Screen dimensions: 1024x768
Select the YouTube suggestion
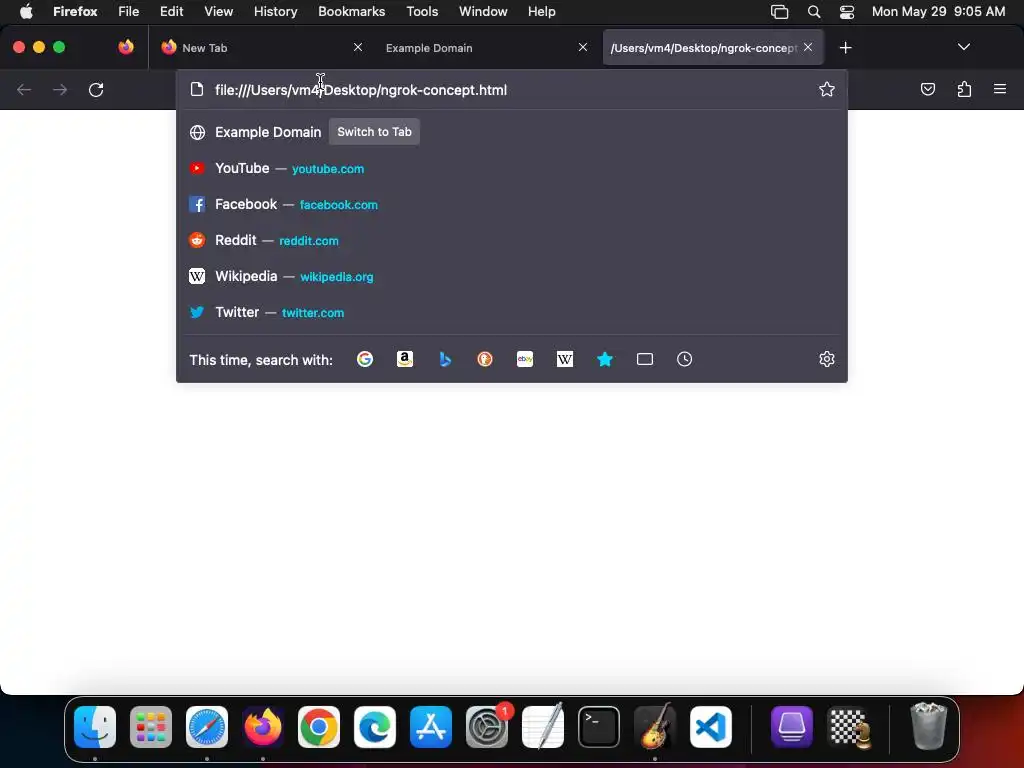tap(512, 168)
